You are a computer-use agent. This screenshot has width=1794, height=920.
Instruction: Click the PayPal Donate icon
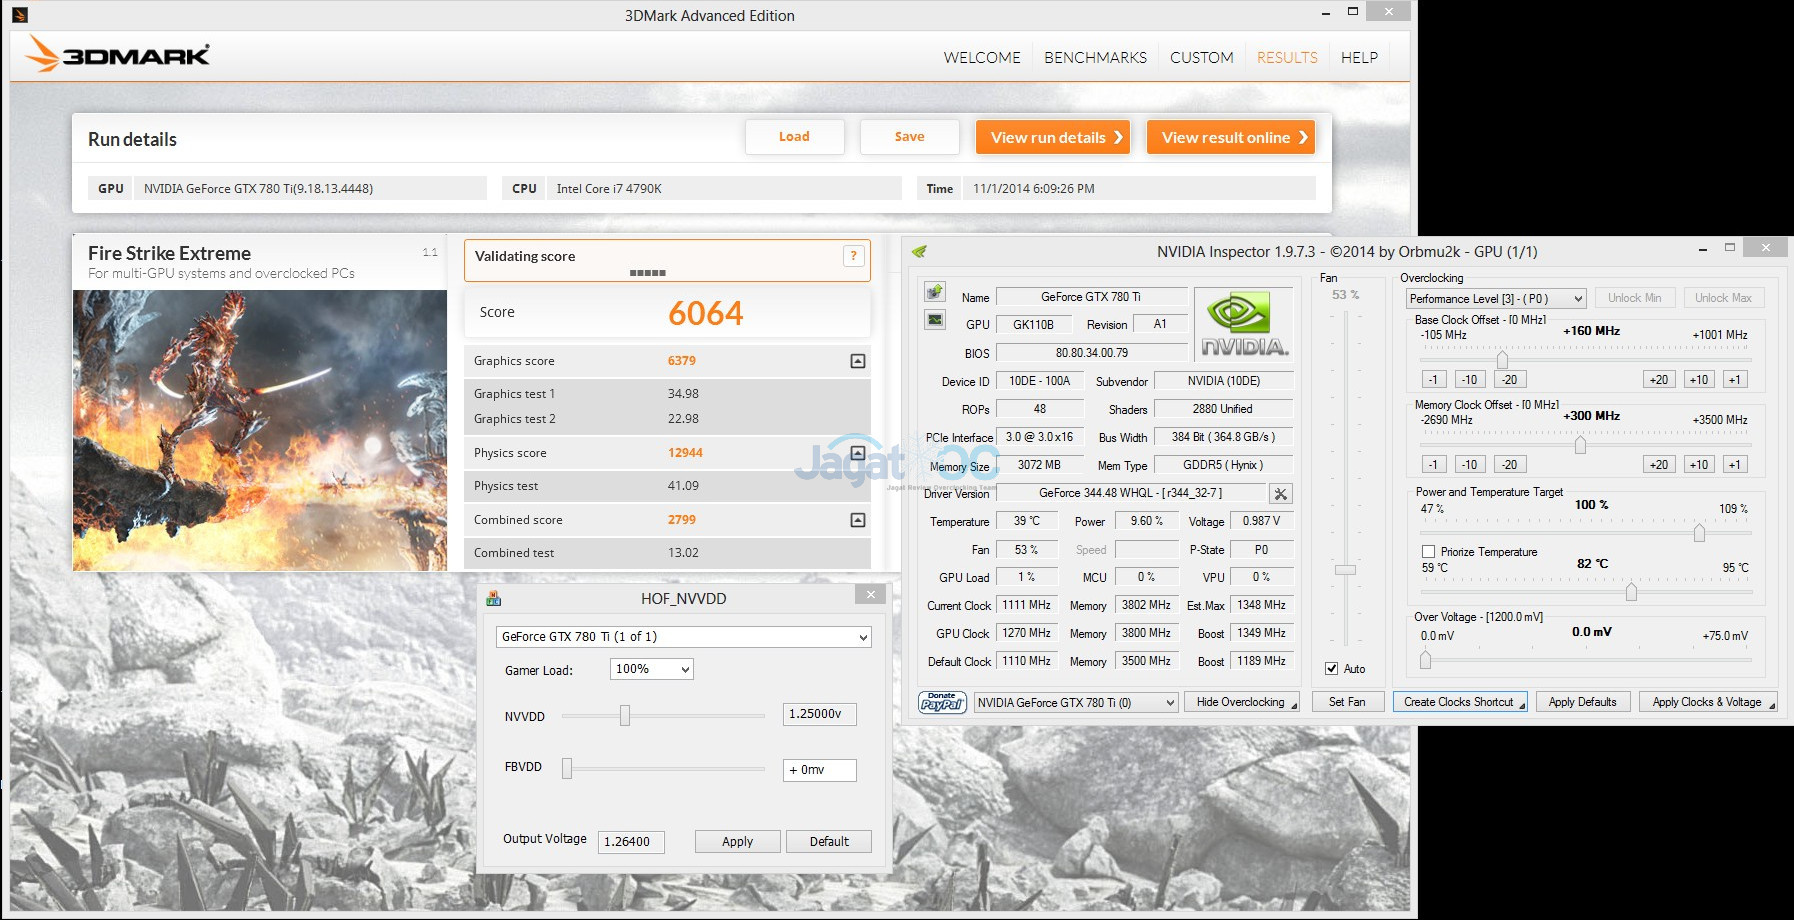[x=942, y=702]
